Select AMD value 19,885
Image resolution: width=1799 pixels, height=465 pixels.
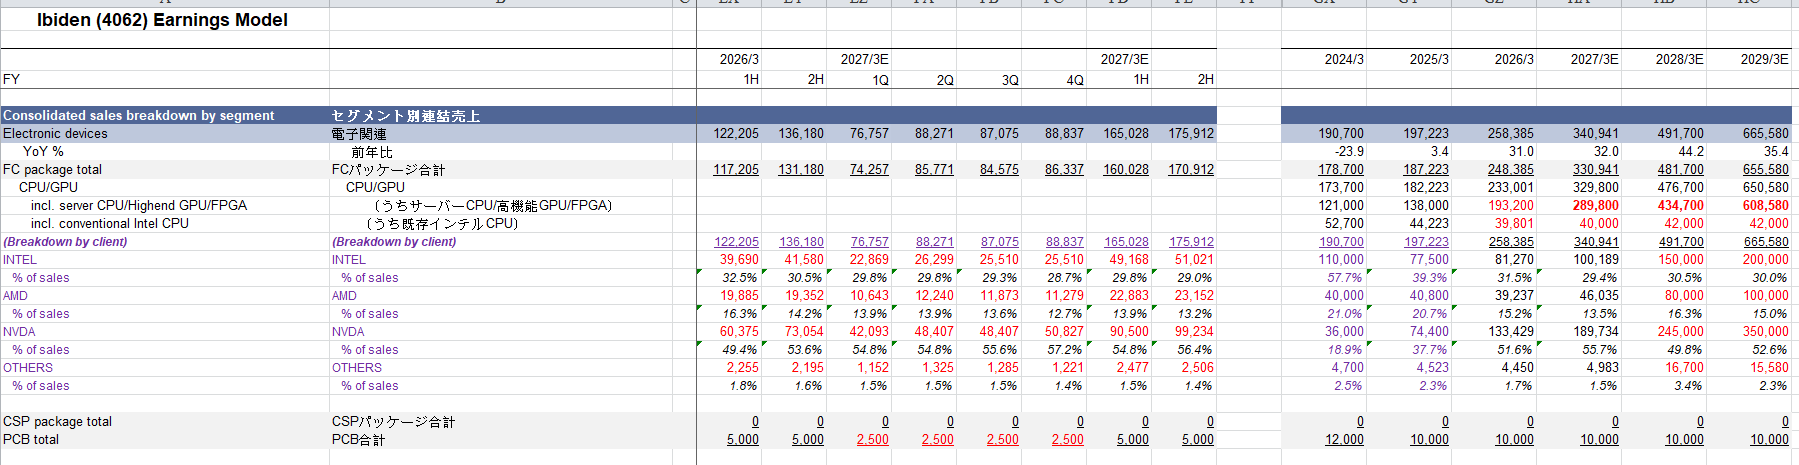pos(739,296)
